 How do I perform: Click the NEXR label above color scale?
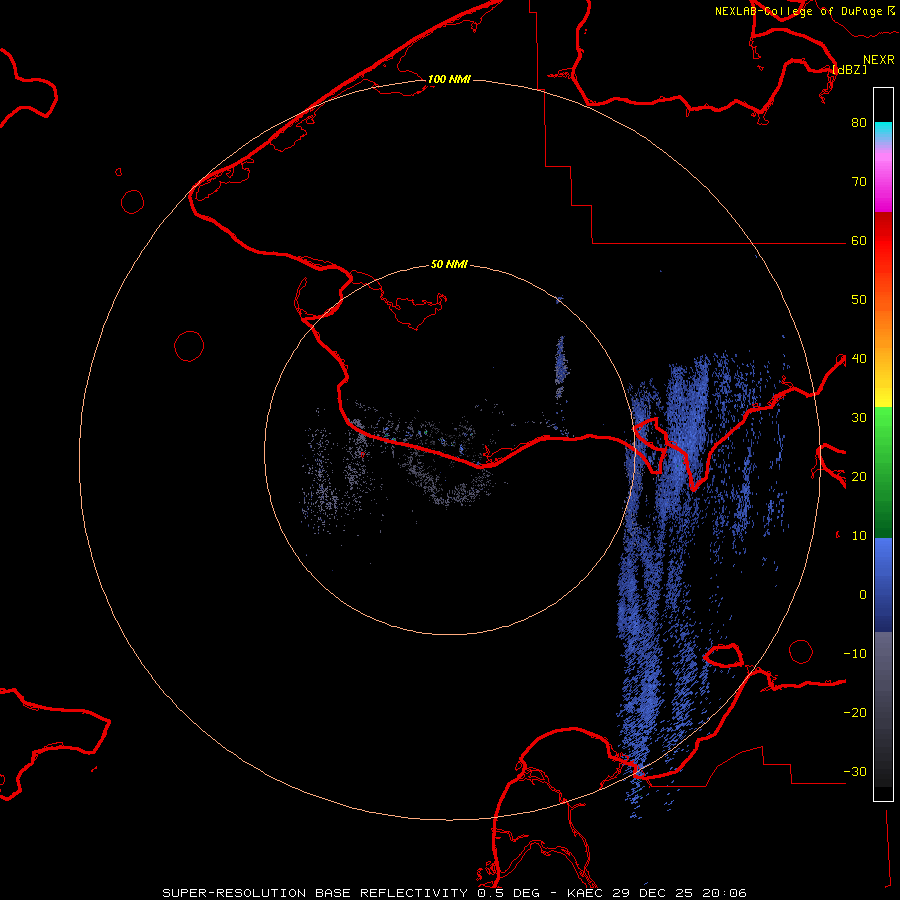[879, 60]
